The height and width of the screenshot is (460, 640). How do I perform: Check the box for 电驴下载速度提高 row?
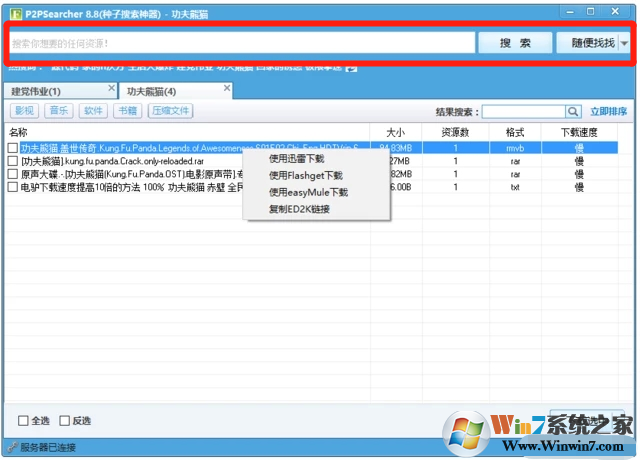[x=13, y=187]
